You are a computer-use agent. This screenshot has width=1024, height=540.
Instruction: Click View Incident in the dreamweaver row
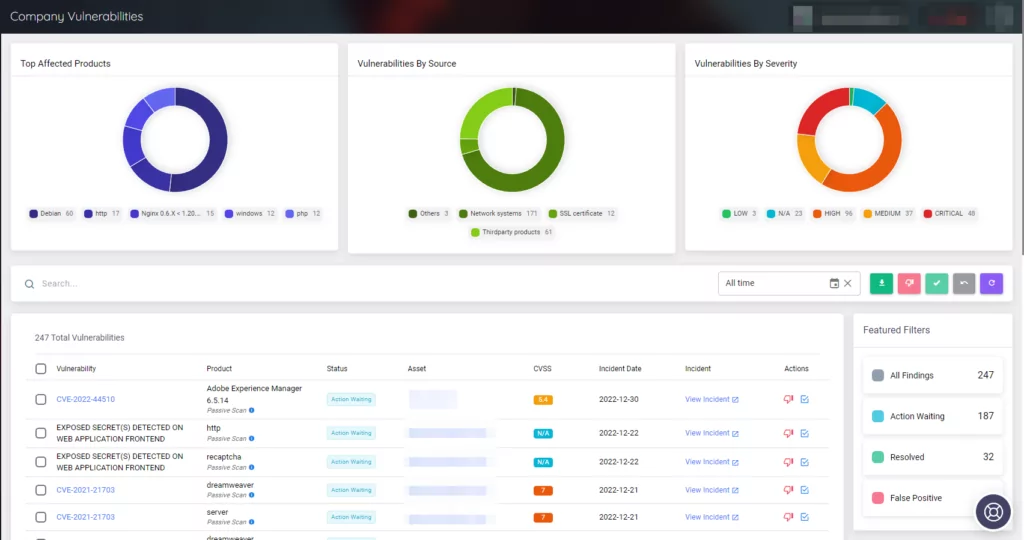pyautogui.click(x=712, y=490)
